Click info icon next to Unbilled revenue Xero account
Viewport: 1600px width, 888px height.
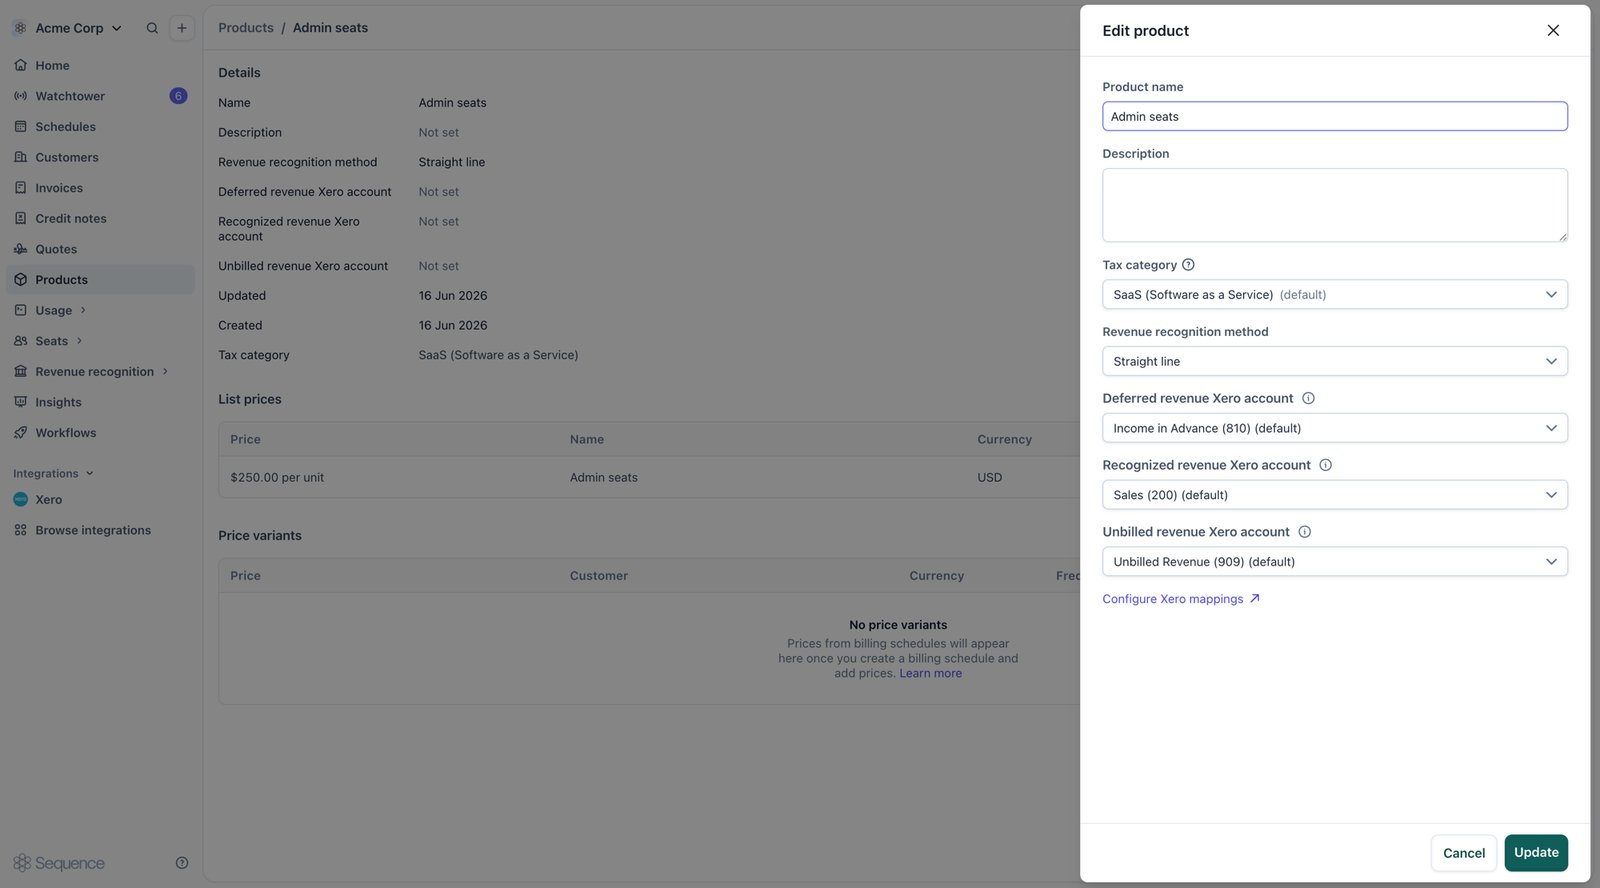pyautogui.click(x=1304, y=532)
